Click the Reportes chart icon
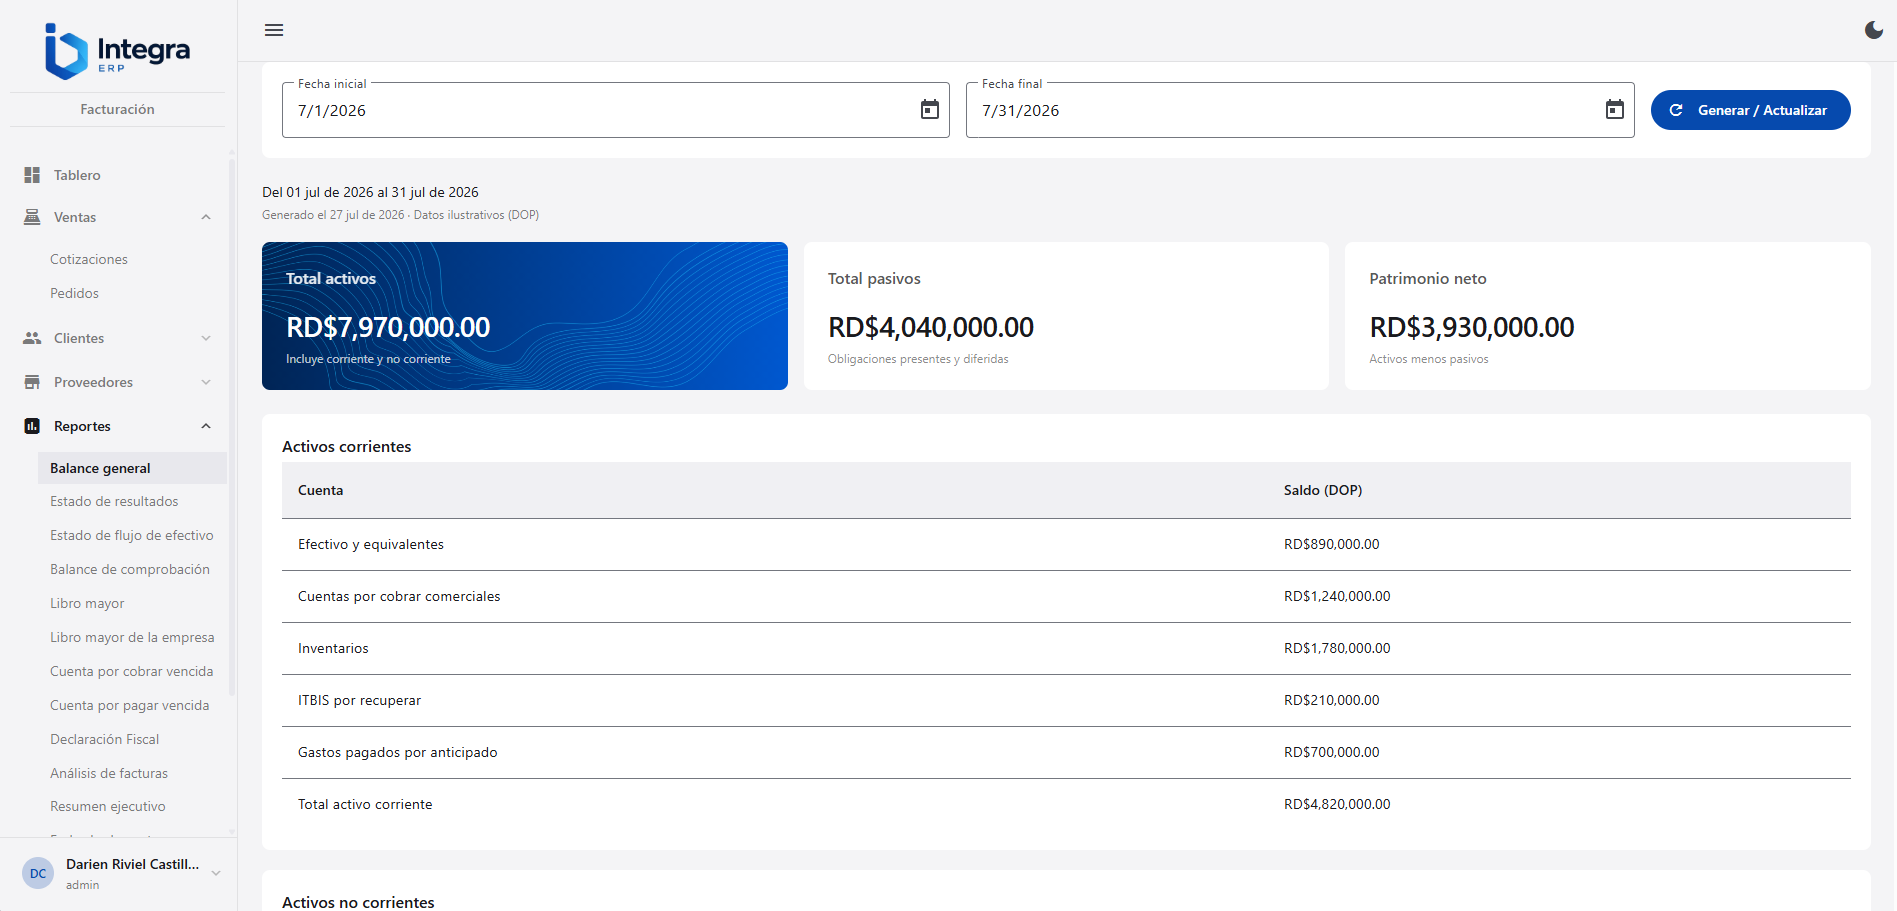Viewport: 1897px width, 911px height. [32, 426]
